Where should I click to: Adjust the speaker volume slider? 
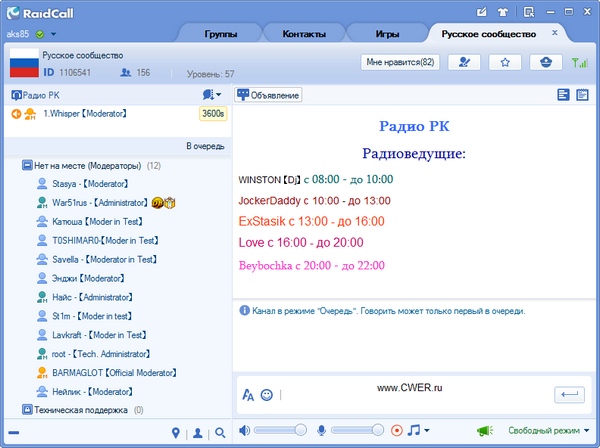(x=300, y=430)
